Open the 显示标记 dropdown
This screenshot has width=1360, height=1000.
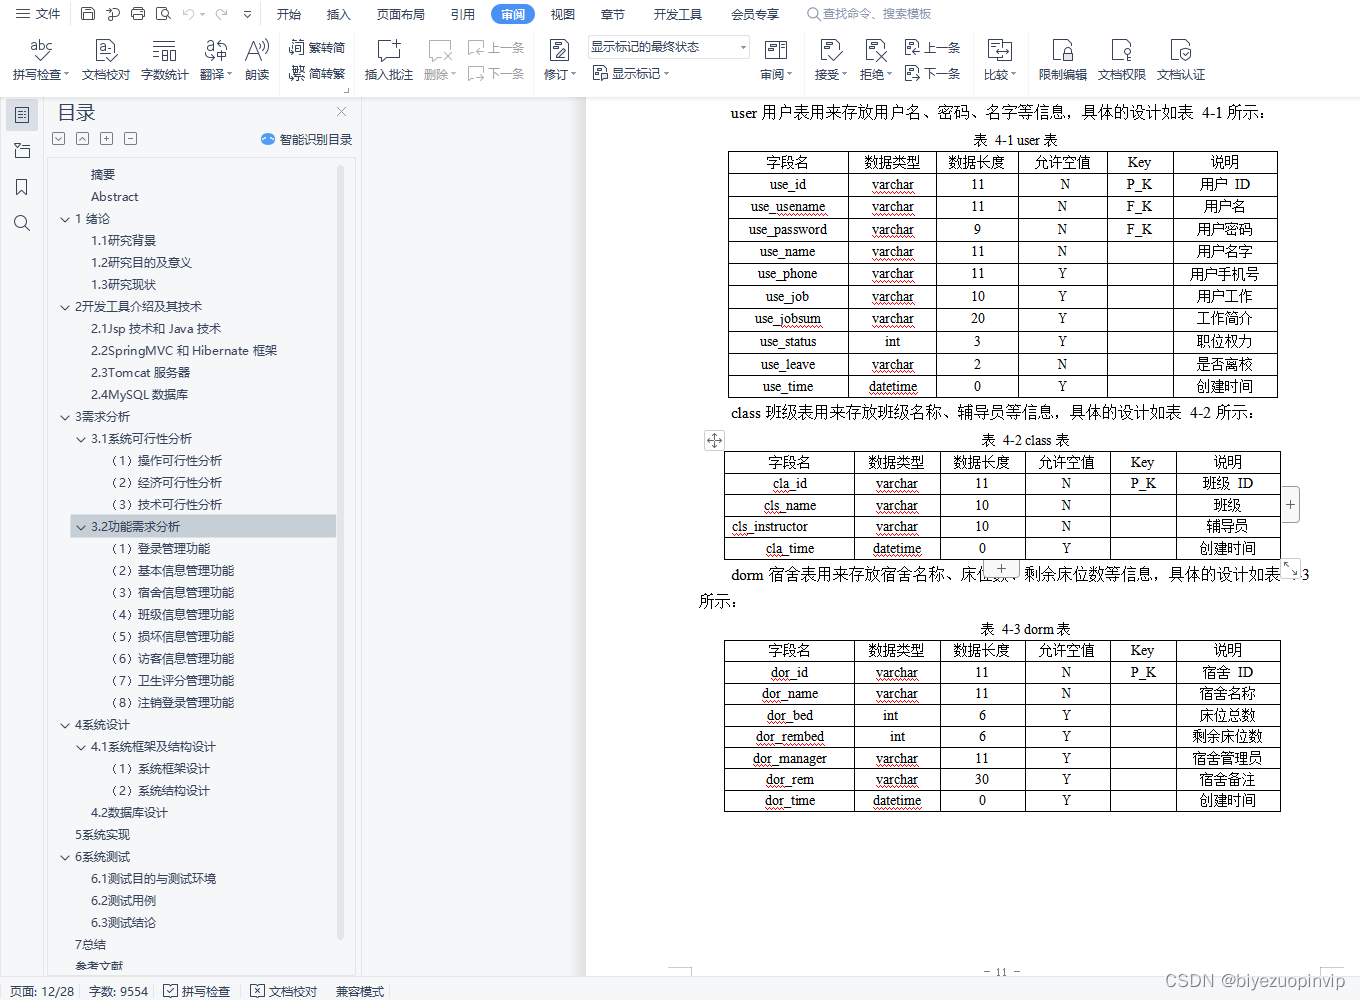point(631,73)
